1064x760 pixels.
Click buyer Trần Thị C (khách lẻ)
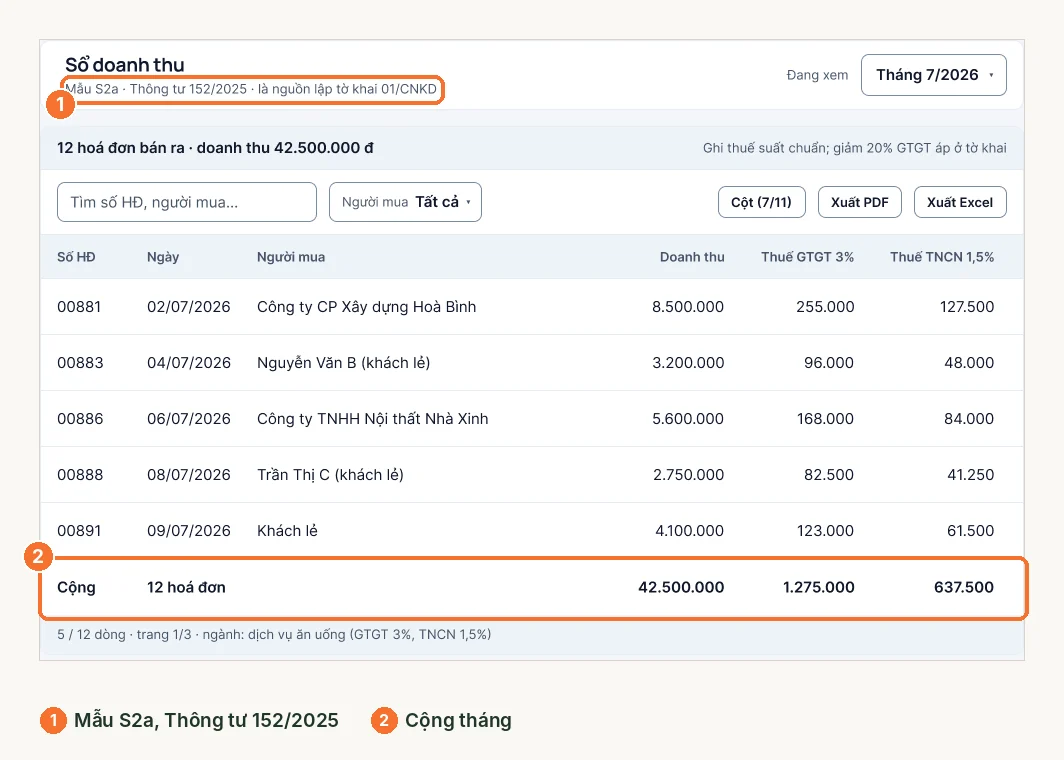pyautogui.click(x=330, y=475)
